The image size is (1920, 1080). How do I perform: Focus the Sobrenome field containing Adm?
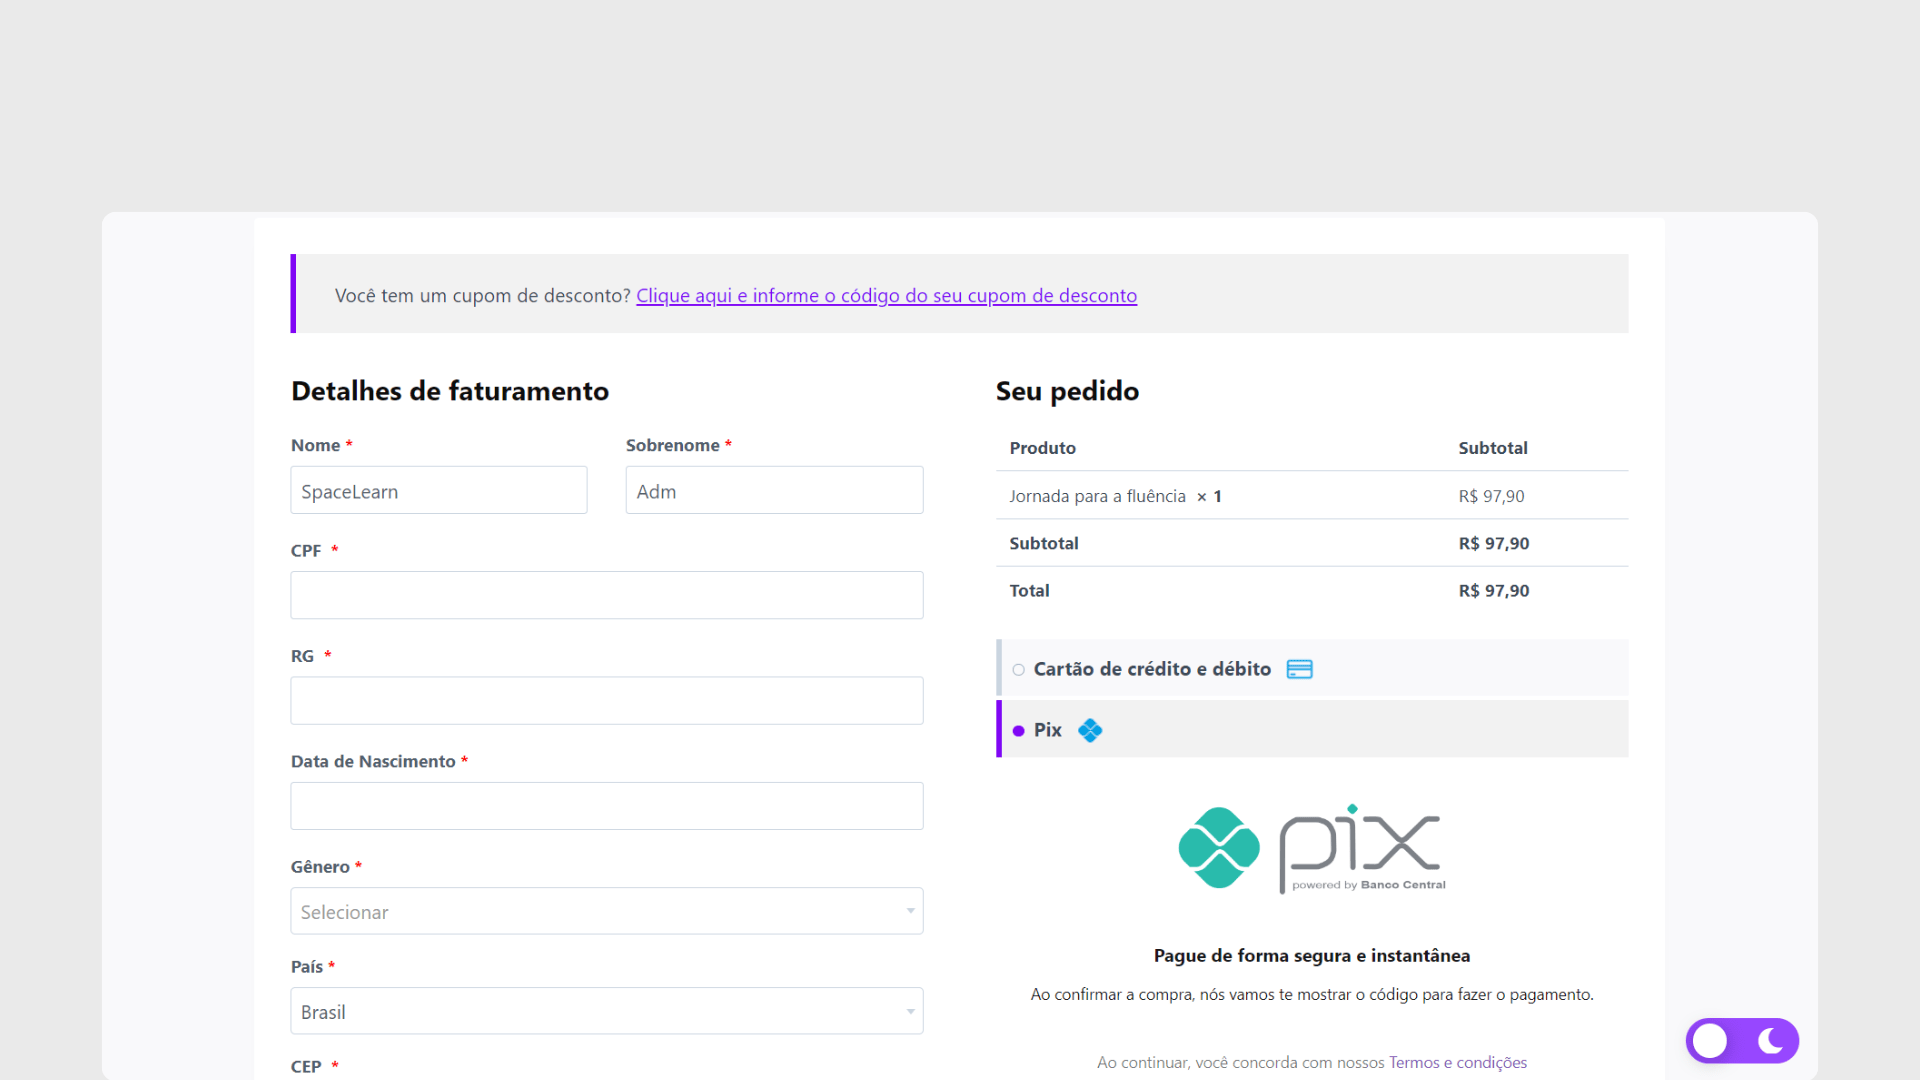[774, 490]
